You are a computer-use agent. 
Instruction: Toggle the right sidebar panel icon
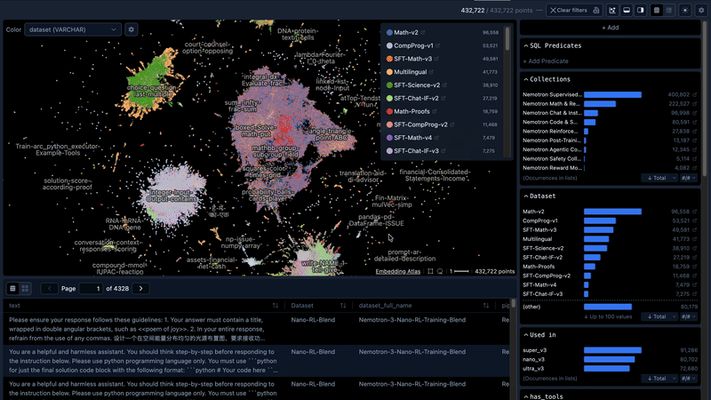click(x=640, y=10)
